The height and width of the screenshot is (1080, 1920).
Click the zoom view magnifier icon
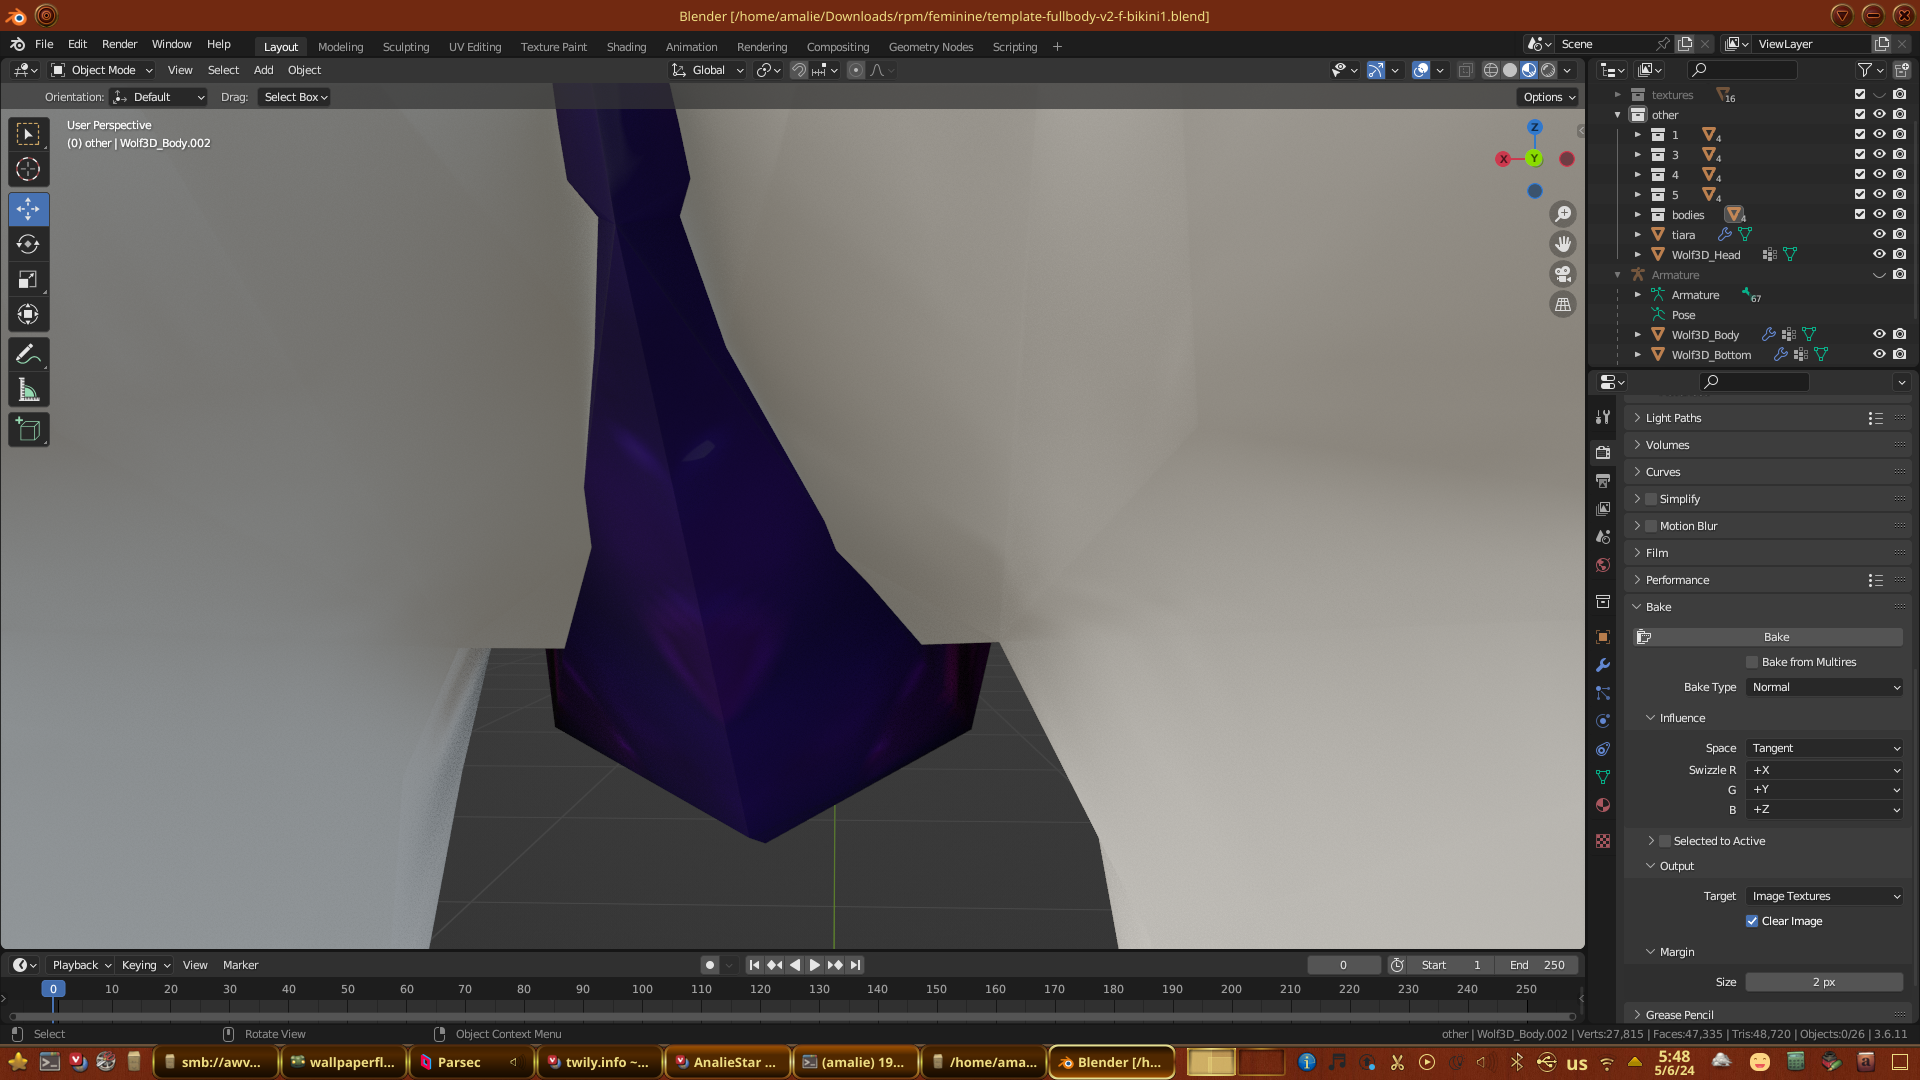[1562, 214]
